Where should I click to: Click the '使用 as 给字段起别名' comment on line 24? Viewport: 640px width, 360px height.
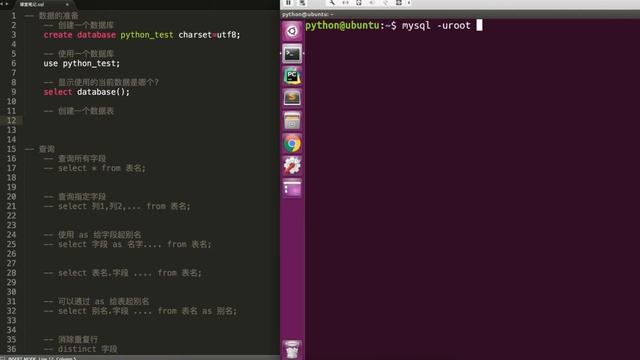coord(100,235)
